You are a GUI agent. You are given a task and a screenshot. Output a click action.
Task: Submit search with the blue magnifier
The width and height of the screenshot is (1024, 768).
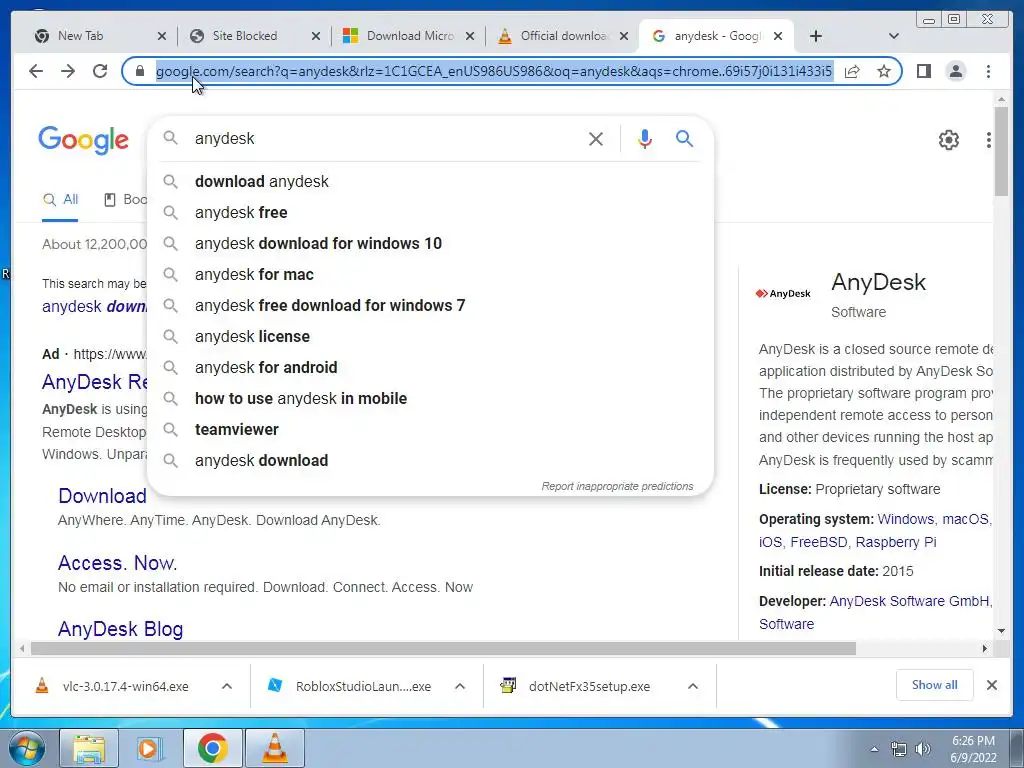tap(684, 138)
